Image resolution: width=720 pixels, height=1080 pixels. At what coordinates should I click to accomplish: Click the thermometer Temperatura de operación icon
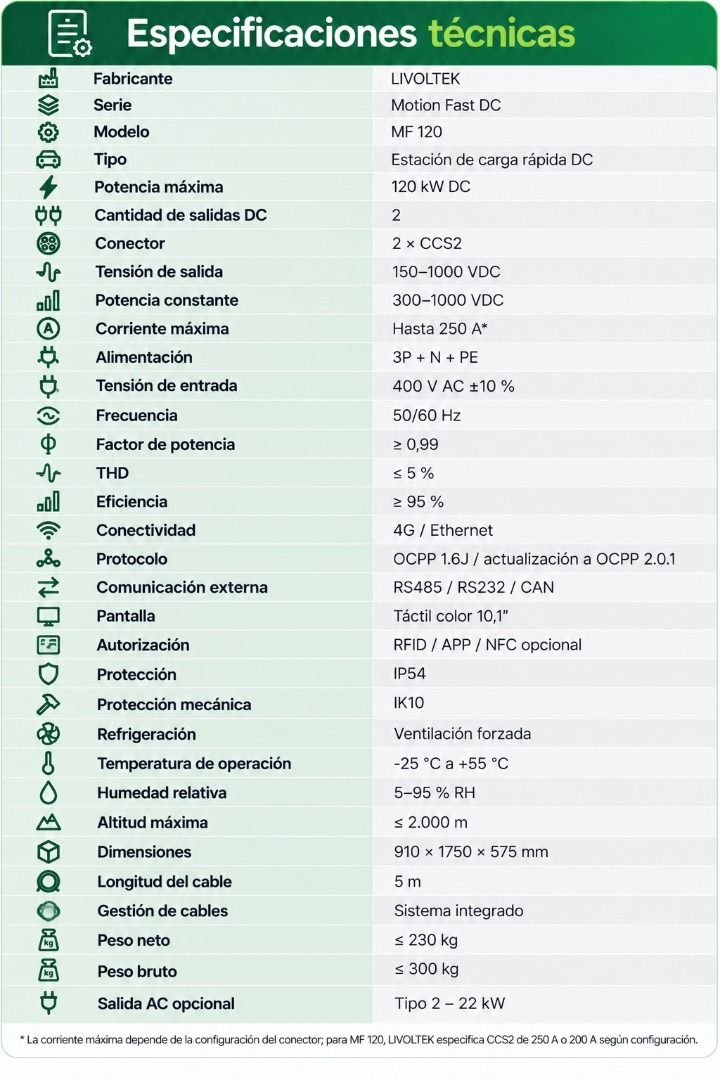(48, 764)
